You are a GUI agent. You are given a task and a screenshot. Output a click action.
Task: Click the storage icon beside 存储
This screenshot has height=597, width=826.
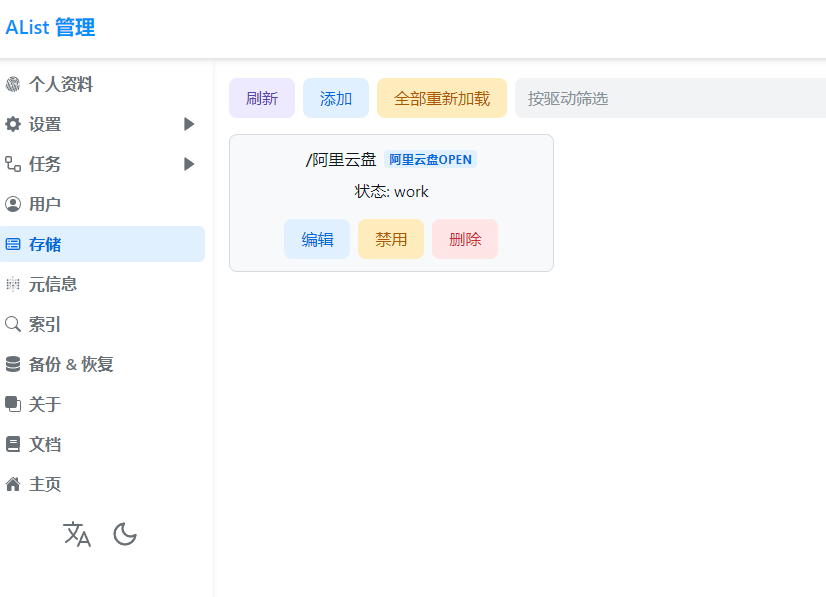pos(13,244)
